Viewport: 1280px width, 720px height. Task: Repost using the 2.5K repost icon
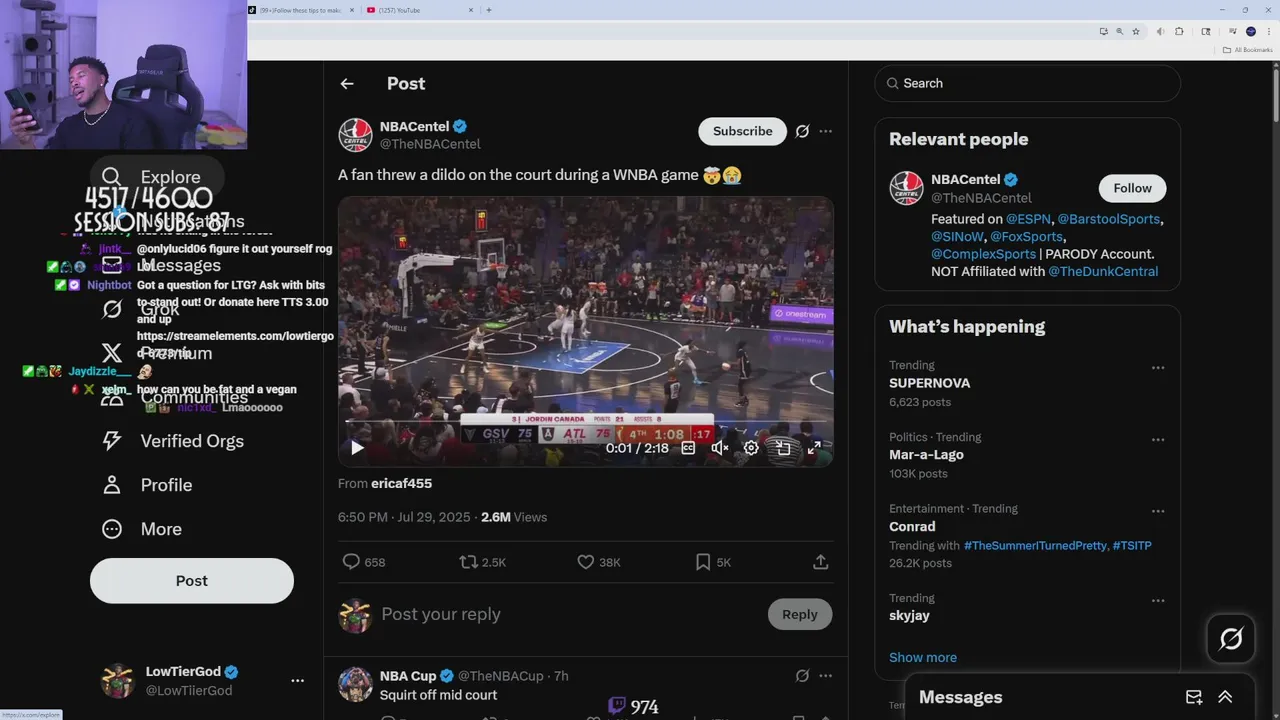pos(482,562)
